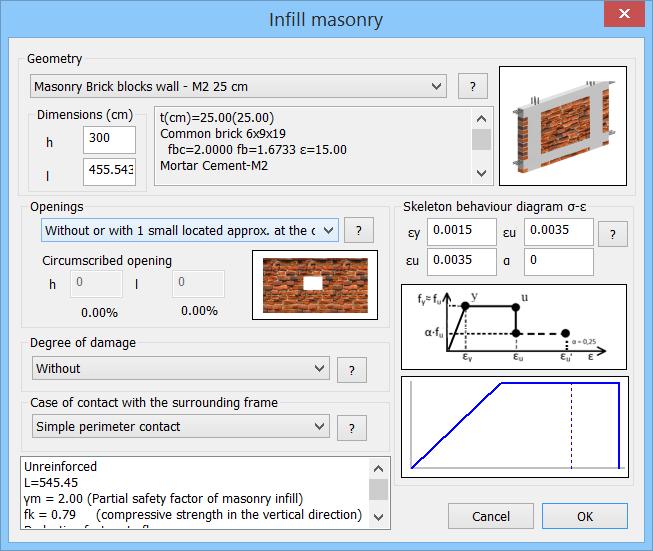Open the frame contact case dropdown

pyautogui.click(x=180, y=426)
